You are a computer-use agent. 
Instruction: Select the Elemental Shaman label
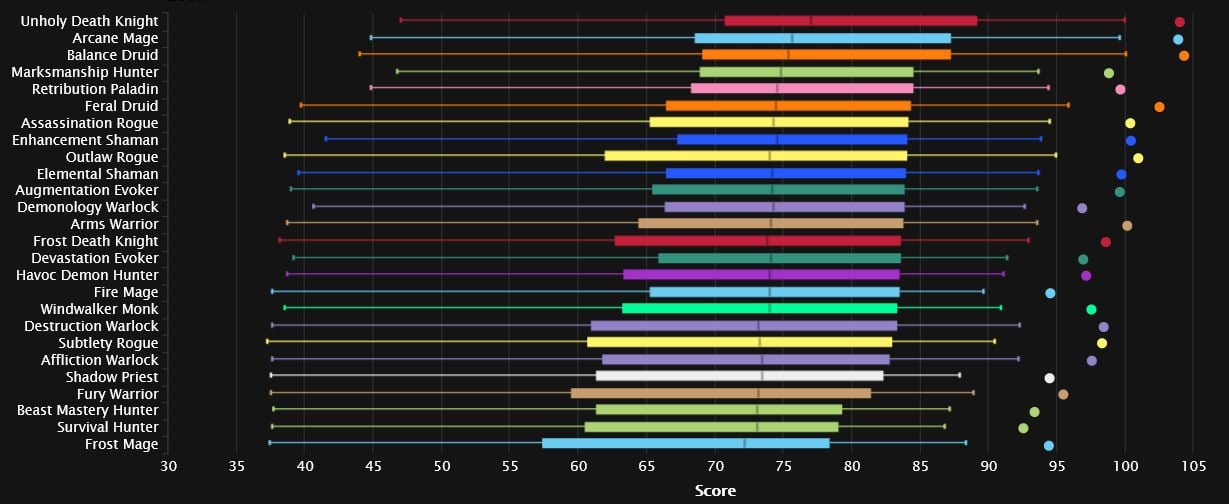tap(98, 174)
